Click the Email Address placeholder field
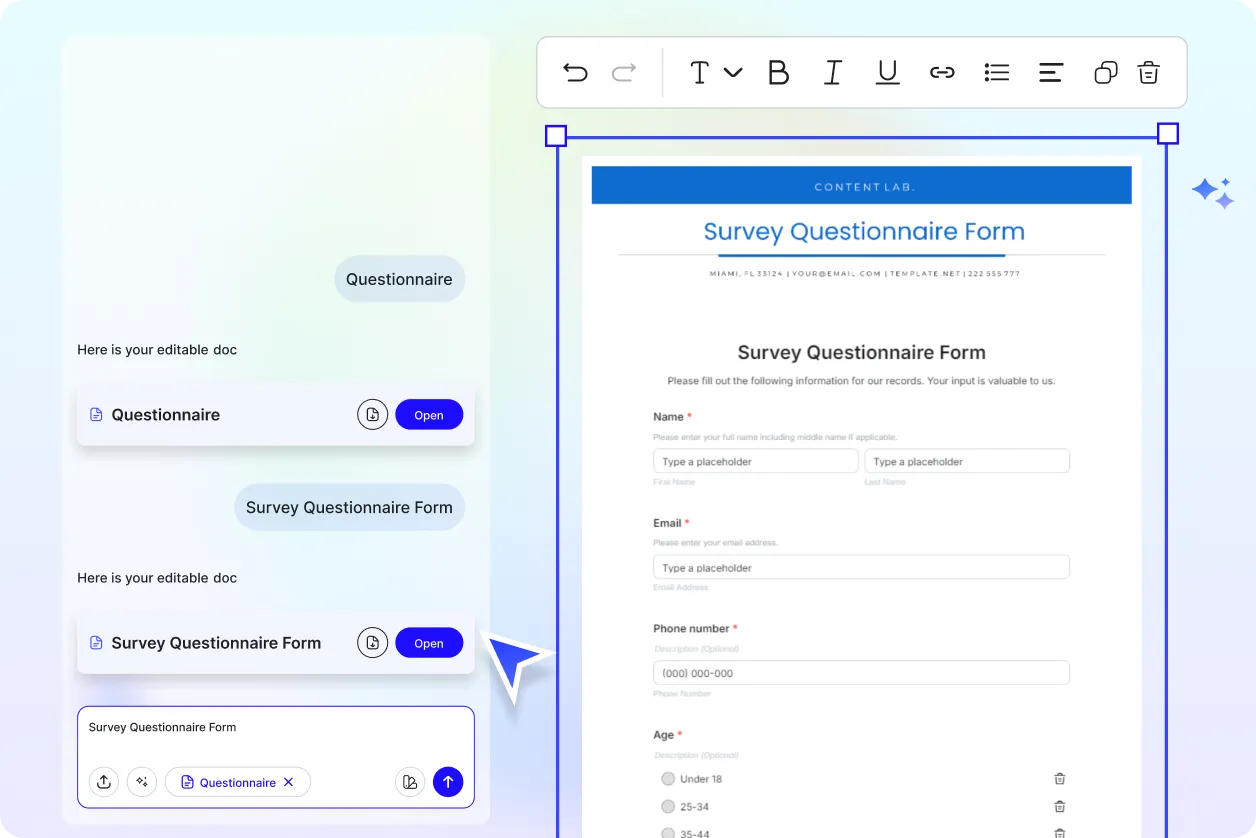This screenshot has height=838, width=1256. tap(861, 567)
